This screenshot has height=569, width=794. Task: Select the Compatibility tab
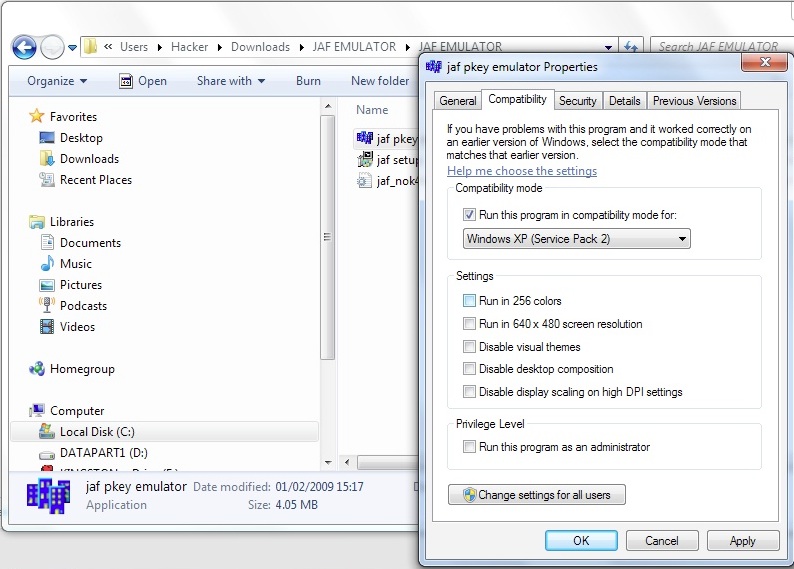[517, 99]
